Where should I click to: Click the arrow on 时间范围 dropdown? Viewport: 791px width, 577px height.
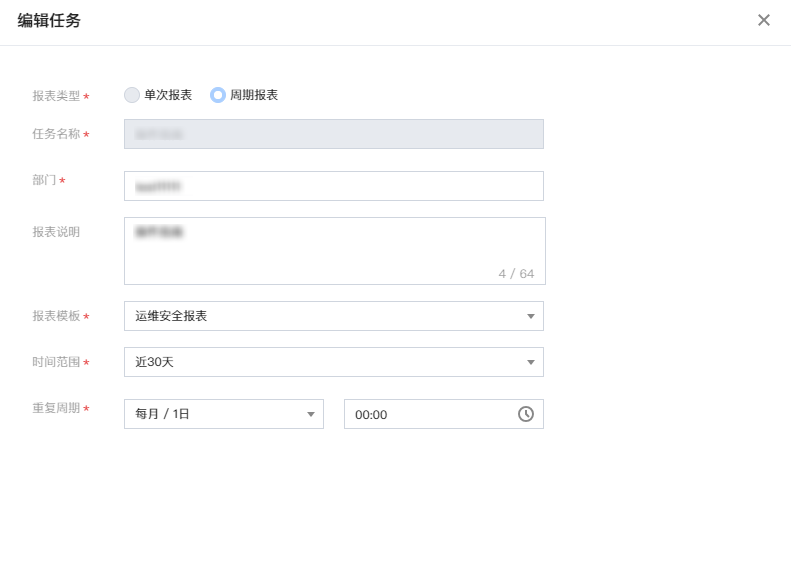point(531,362)
